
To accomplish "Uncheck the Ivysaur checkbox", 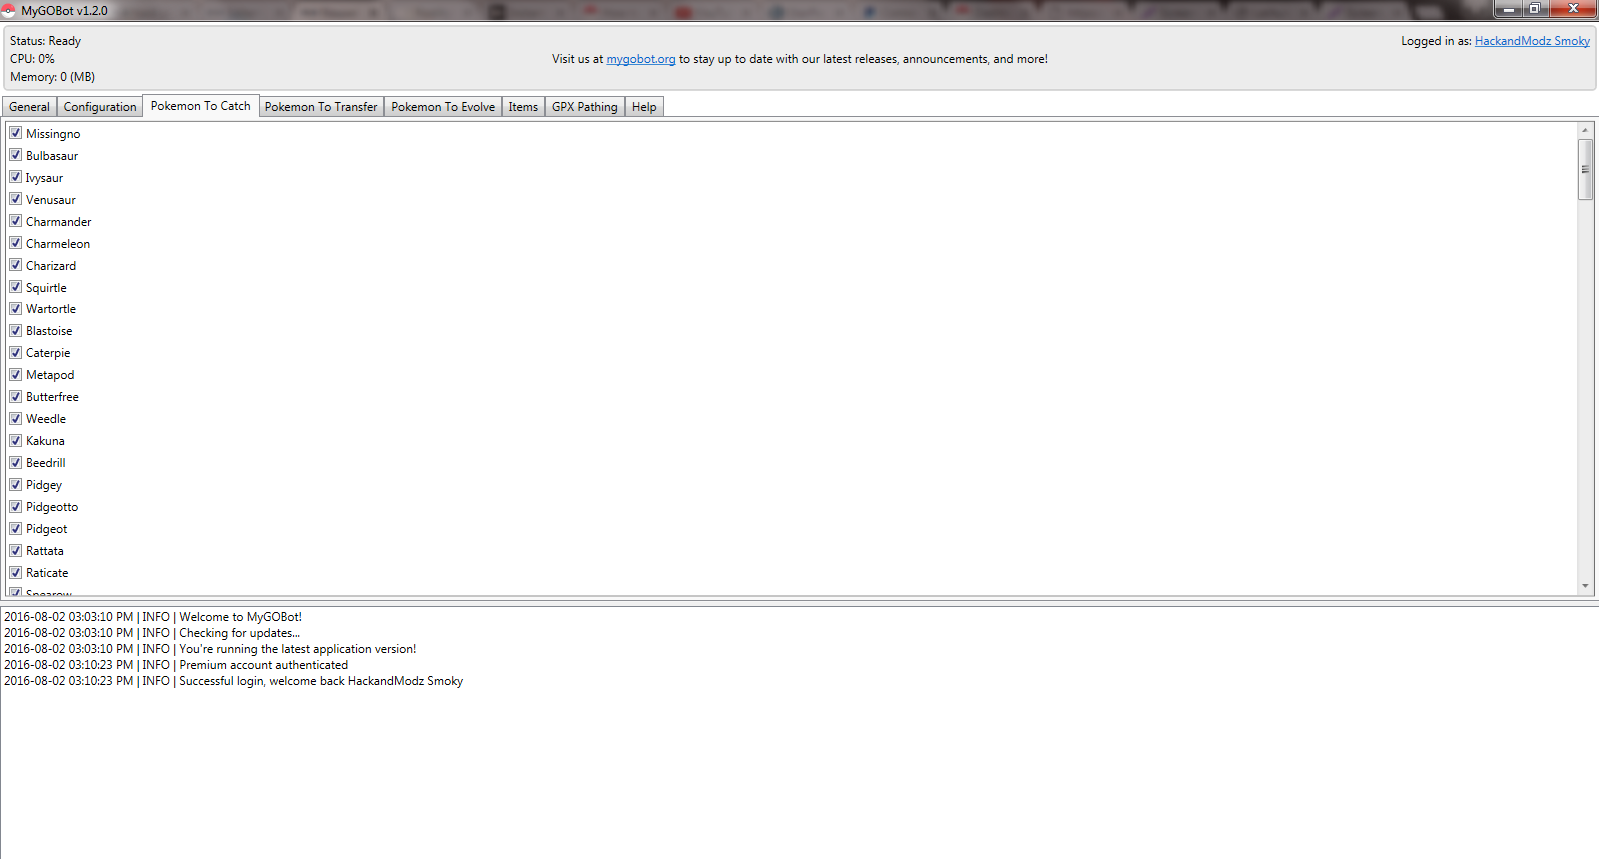I will 15,177.
